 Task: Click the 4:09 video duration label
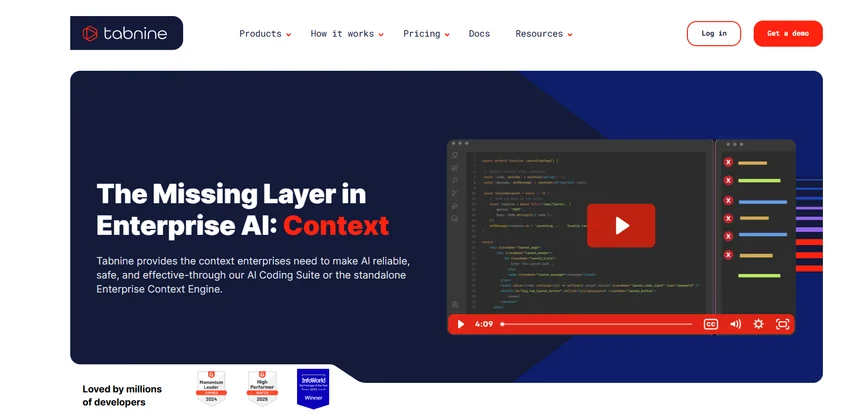coord(484,324)
